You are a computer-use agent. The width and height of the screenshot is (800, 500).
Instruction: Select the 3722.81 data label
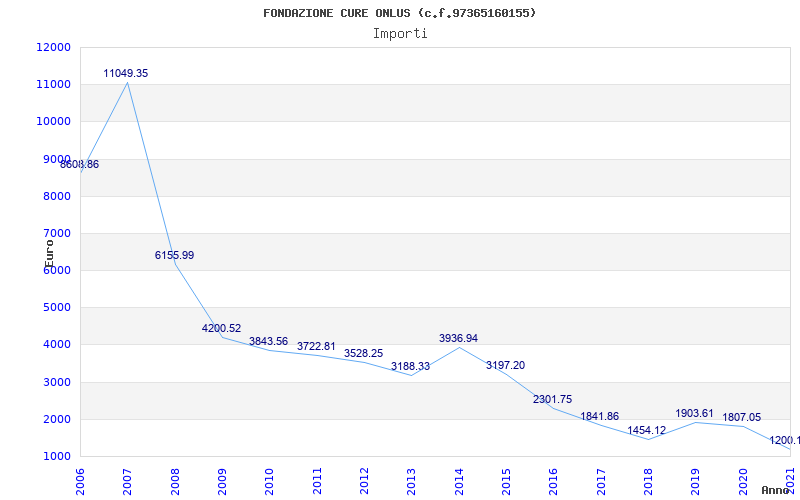(x=316, y=346)
